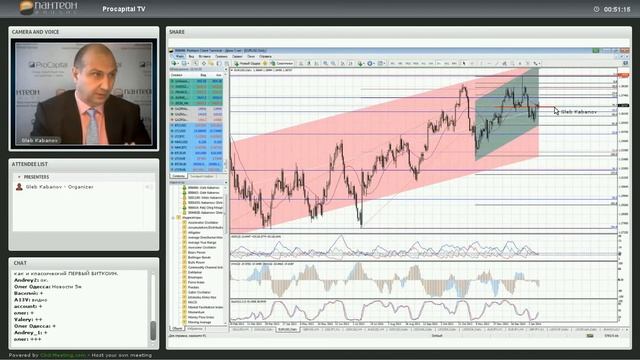Screen dimensions: 640x360
Task: Toggle the Navigator star icon in toolbar
Action: 211,63
